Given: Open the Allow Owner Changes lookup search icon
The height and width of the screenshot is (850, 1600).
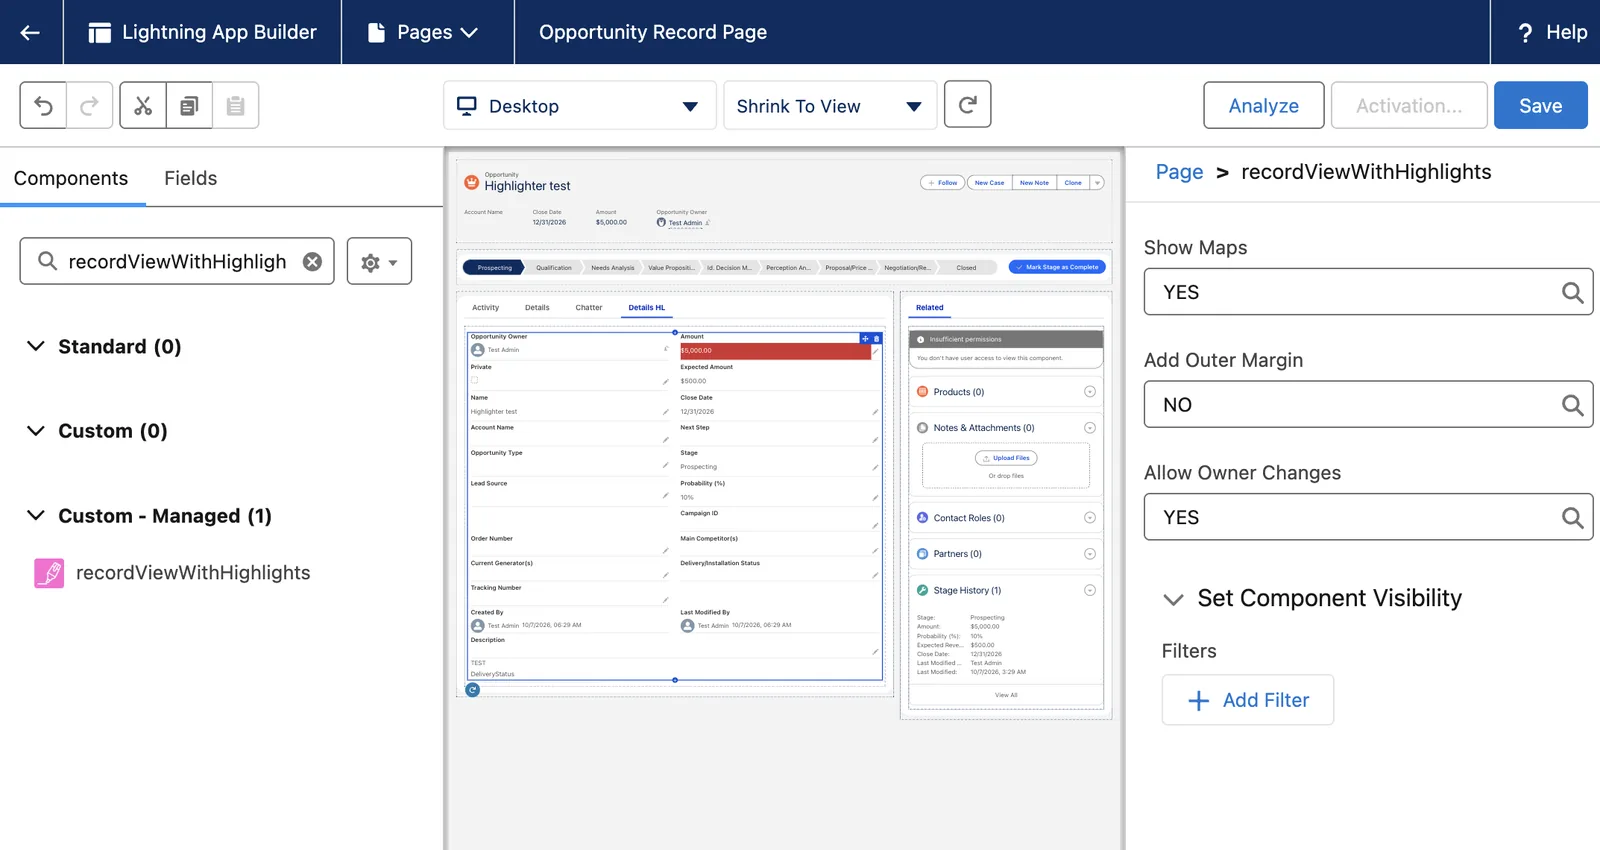Looking at the screenshot, I should click(1572, 518).
